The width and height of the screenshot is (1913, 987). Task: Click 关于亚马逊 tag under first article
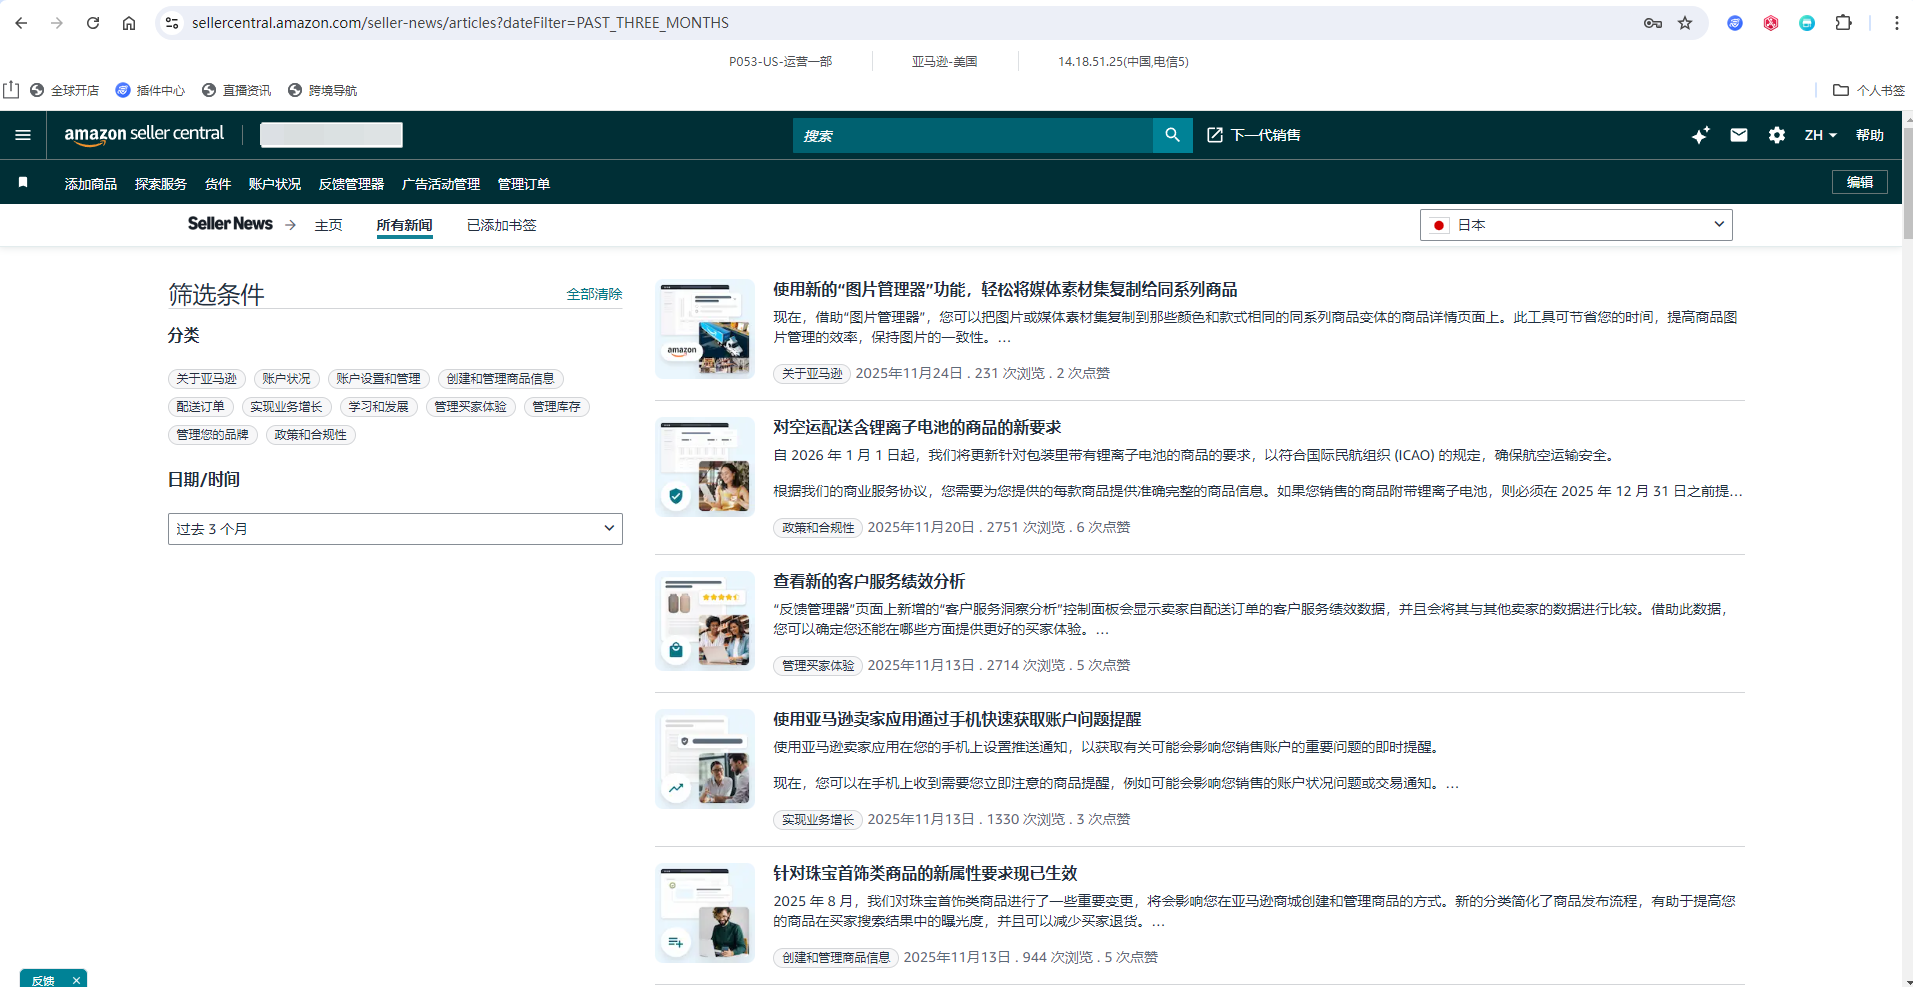pyautogui.click(x=811, y=373)
